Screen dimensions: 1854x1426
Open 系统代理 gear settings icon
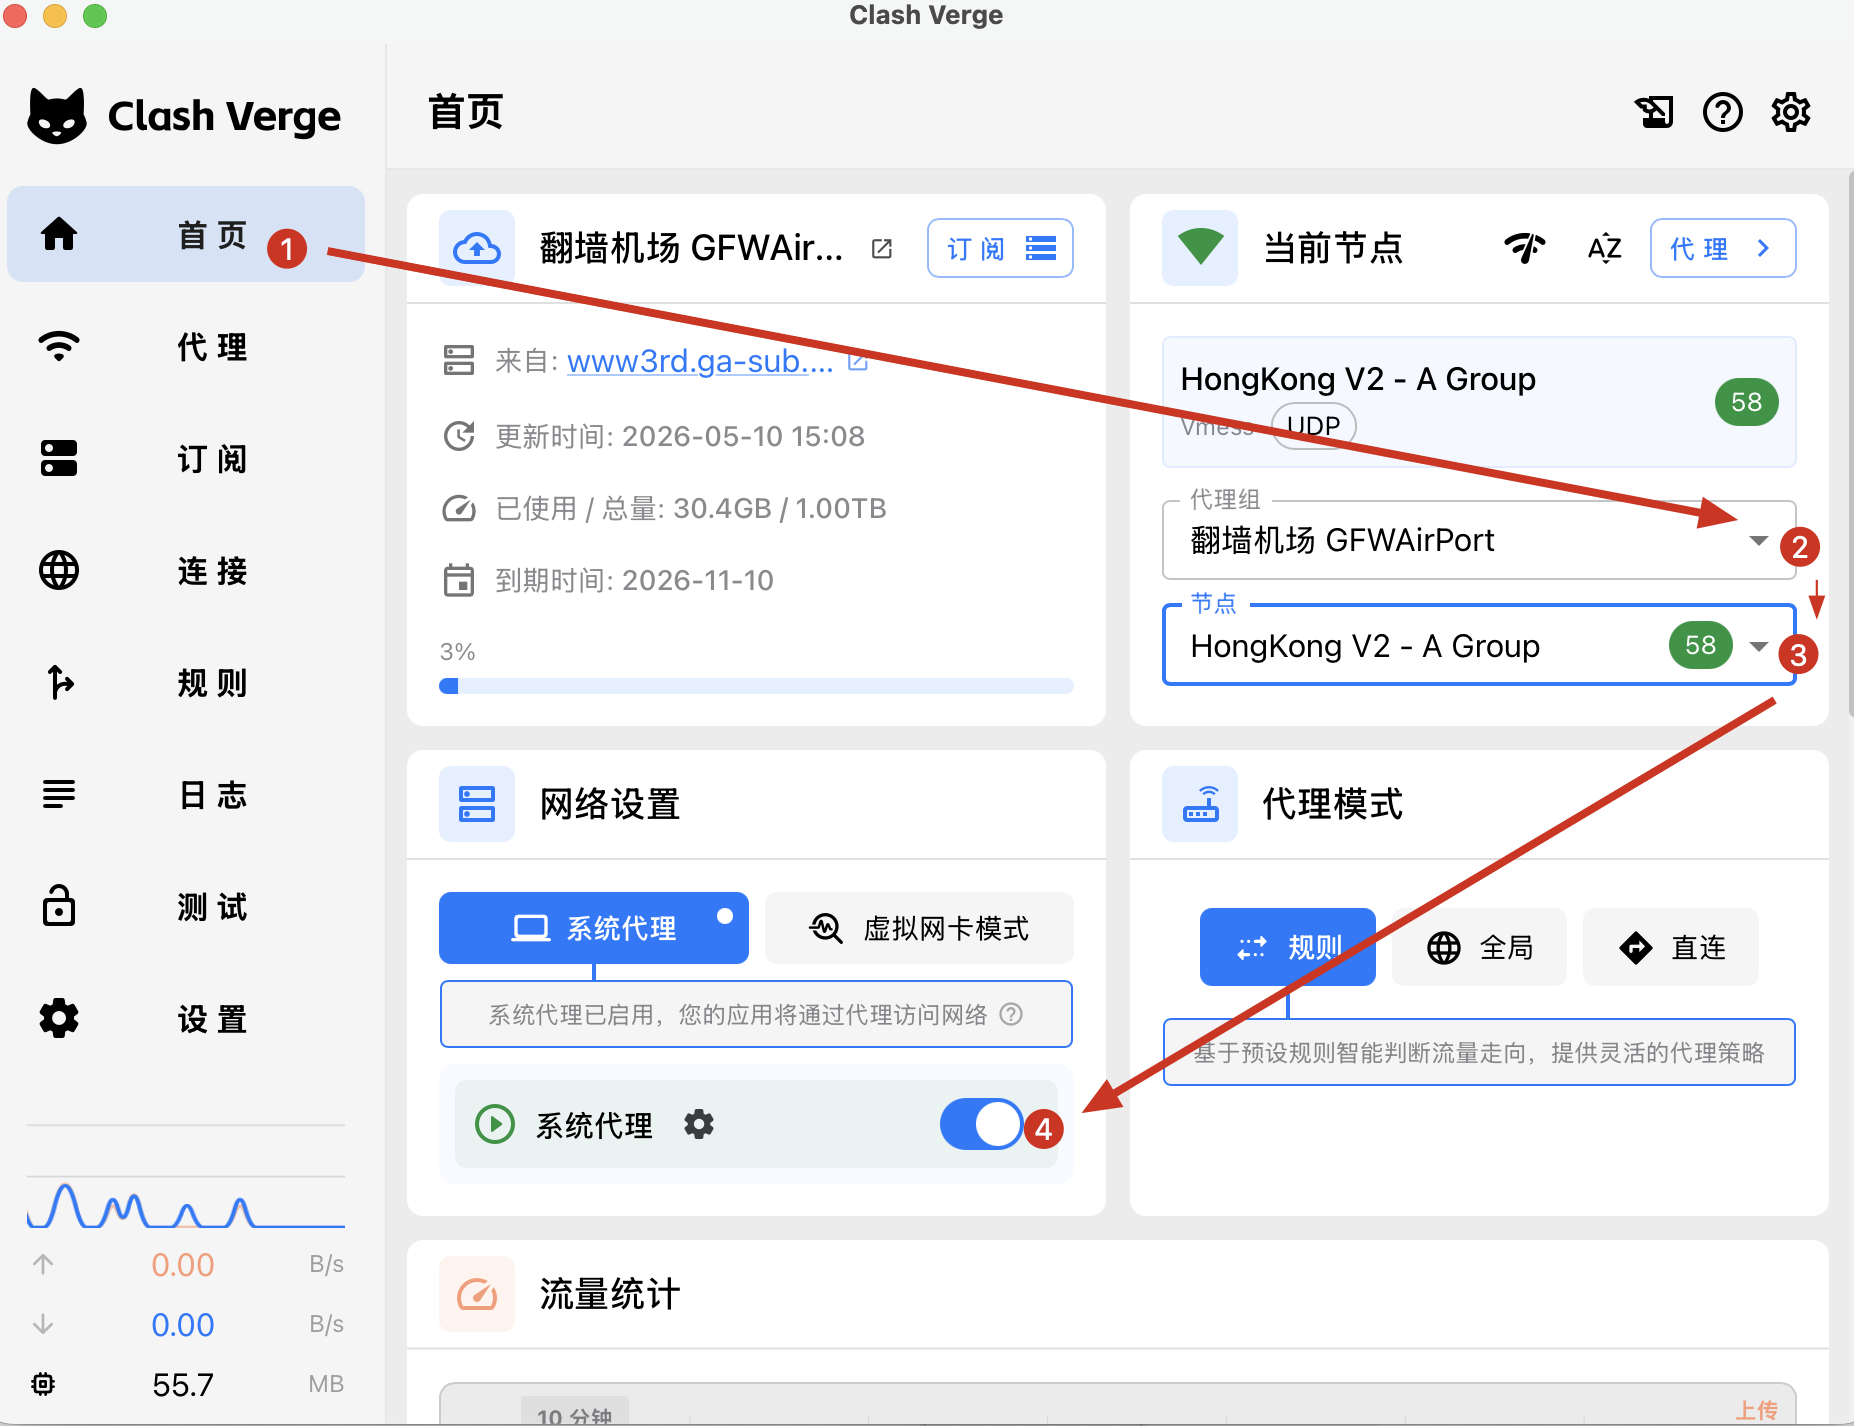pyautogui.click(x=699, y=1124)
